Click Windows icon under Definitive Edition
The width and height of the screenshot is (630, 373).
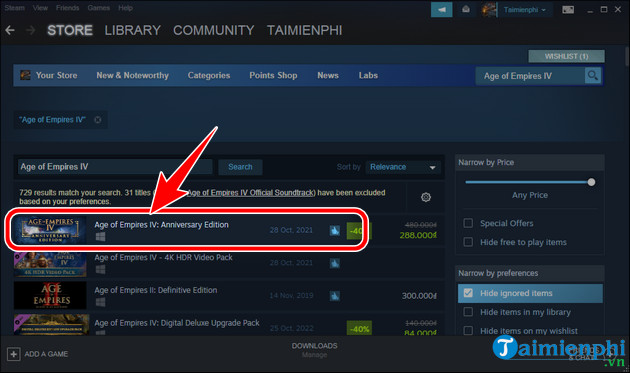[100, 302]
